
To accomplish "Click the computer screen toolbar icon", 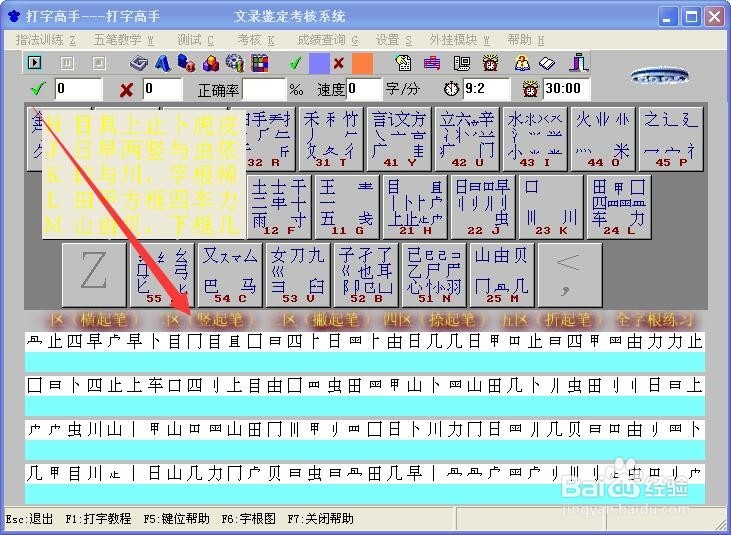I will click(x=462, y=63).
